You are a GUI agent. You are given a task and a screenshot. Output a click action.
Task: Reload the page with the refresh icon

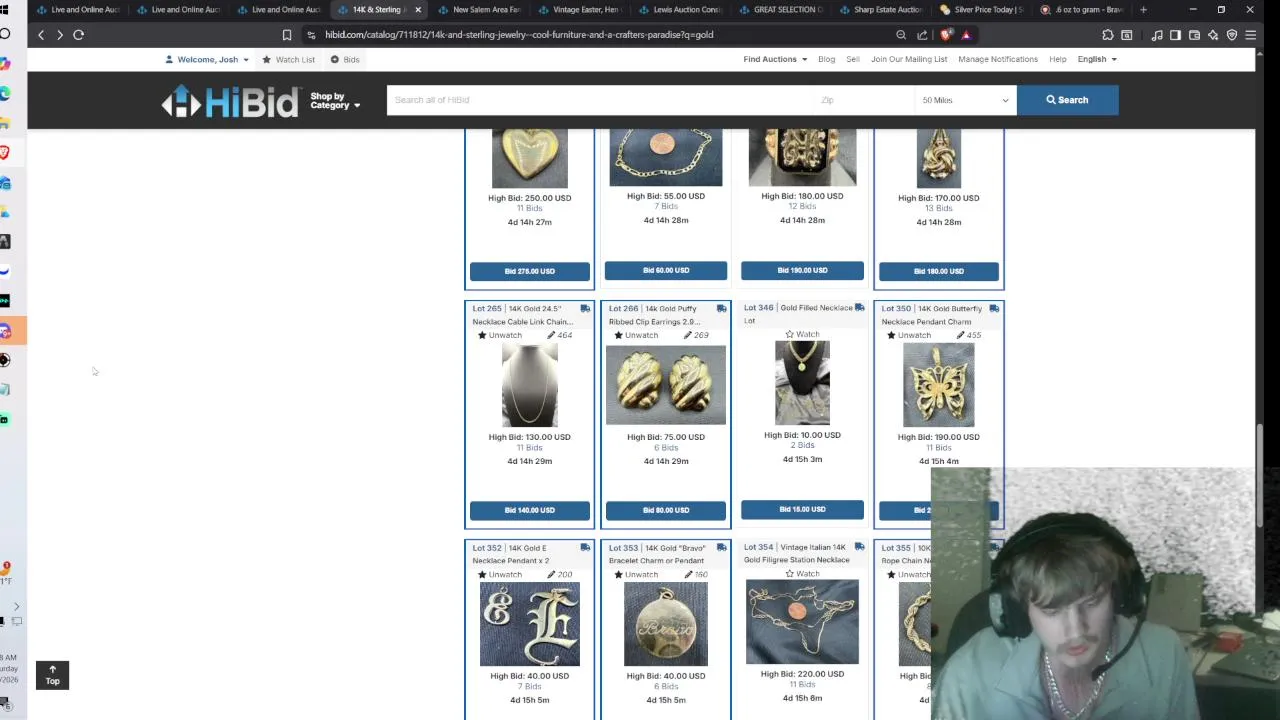[78, 34]
